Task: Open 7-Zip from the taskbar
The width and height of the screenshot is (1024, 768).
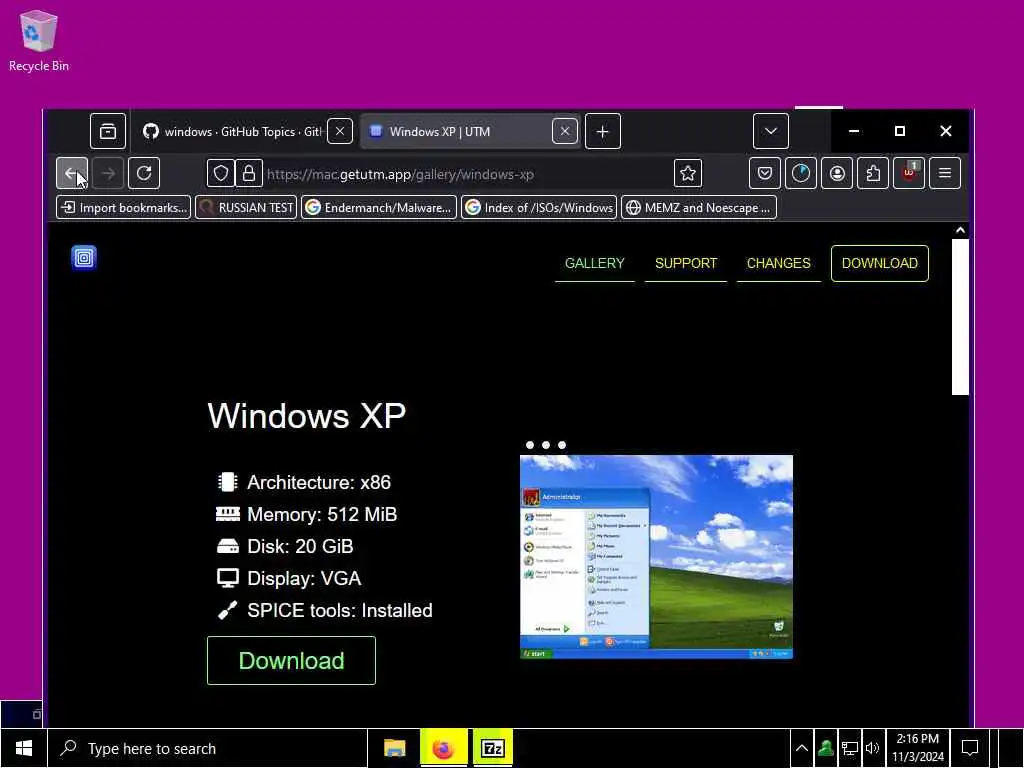Action: click(x=492, y=748)
